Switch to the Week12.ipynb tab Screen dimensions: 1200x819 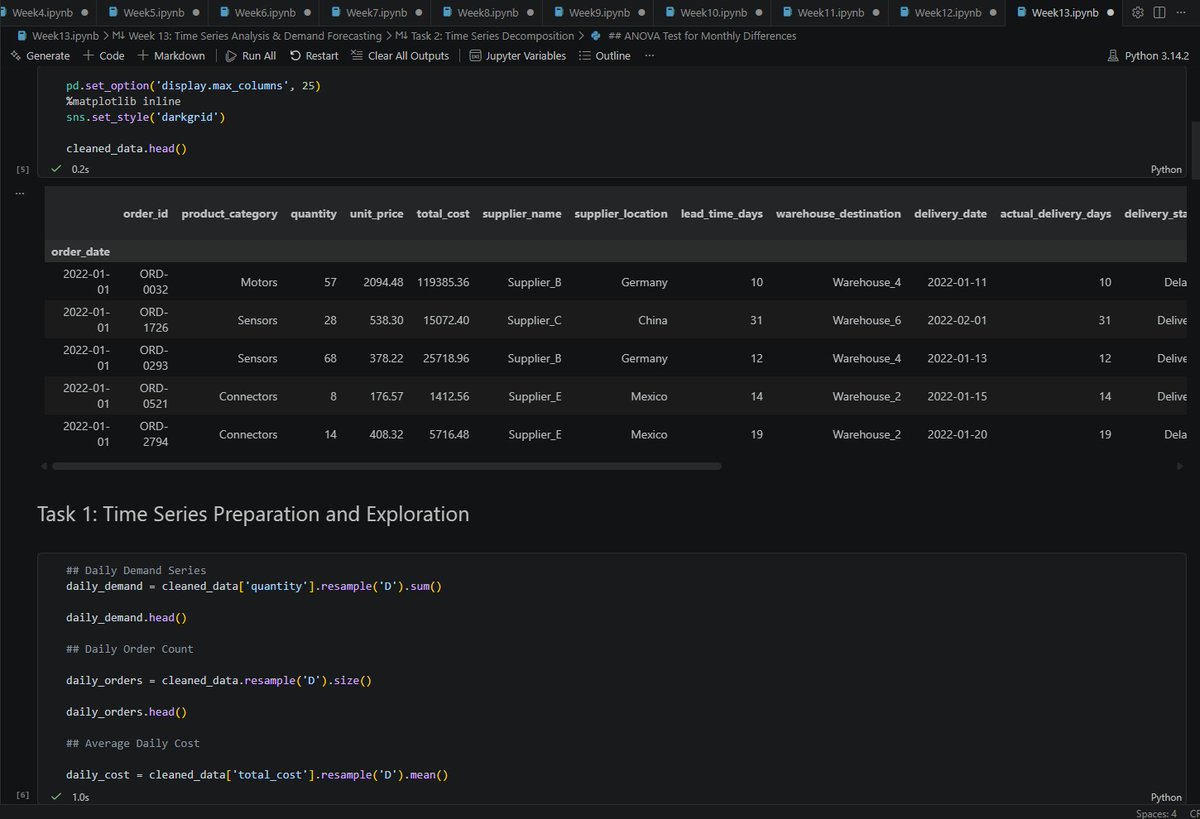click(947, 13)
